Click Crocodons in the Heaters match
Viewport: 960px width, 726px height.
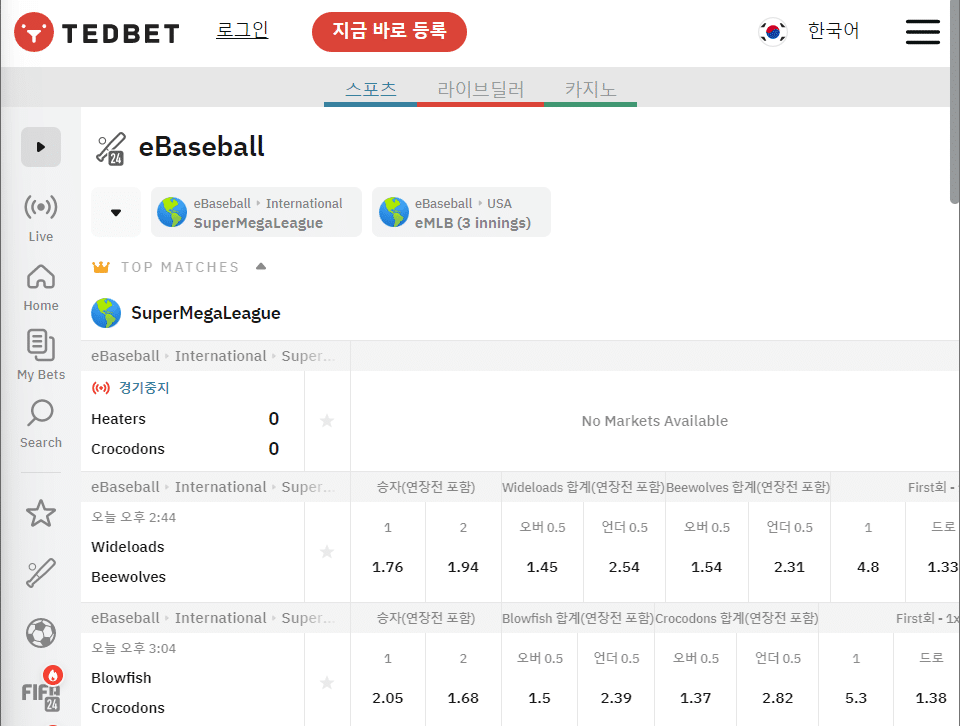pos(128,449)
